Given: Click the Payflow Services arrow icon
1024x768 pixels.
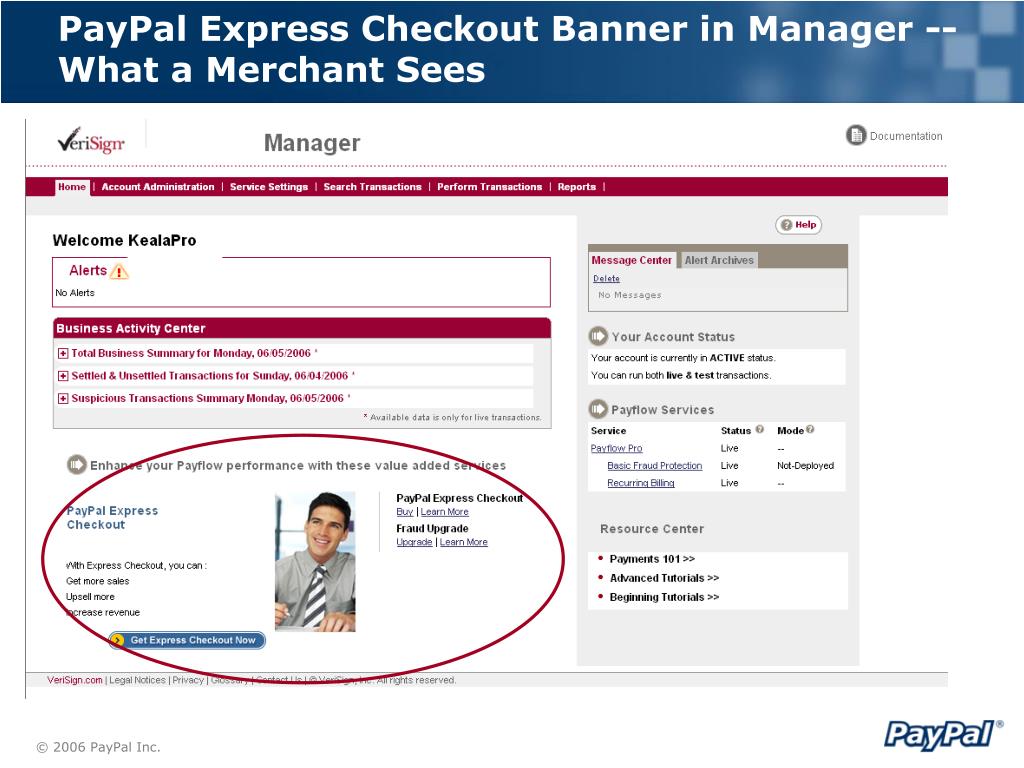Looking at the screenshot, I should coord(598,409).
